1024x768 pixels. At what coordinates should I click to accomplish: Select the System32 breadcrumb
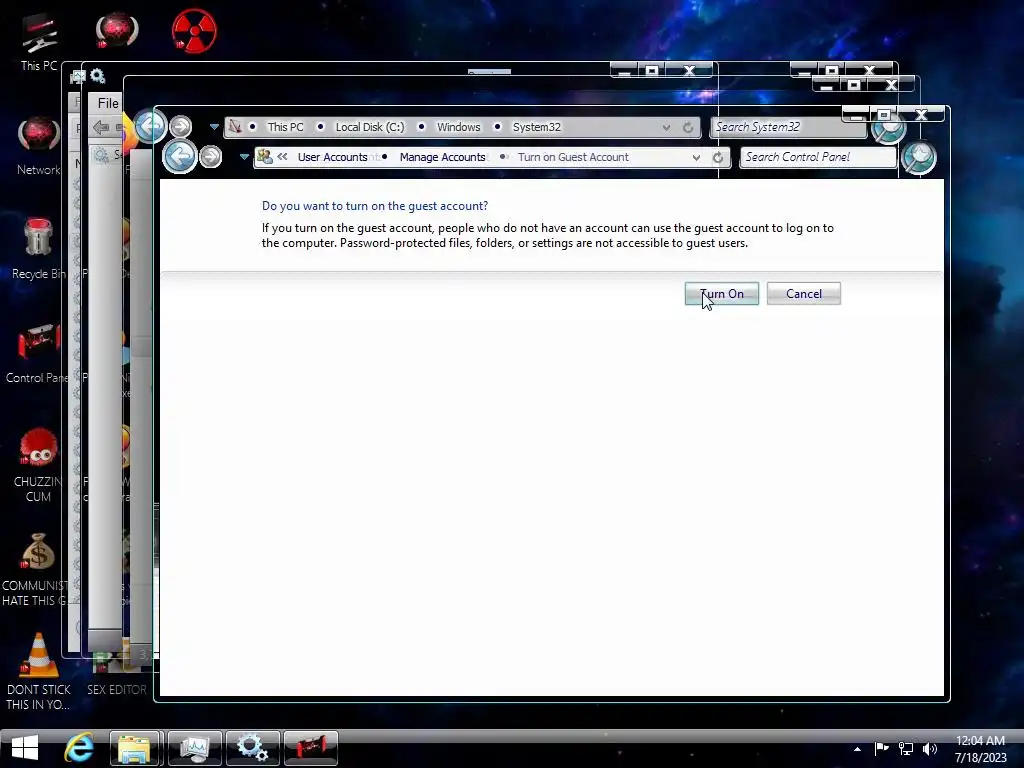[x=536, y=127]
